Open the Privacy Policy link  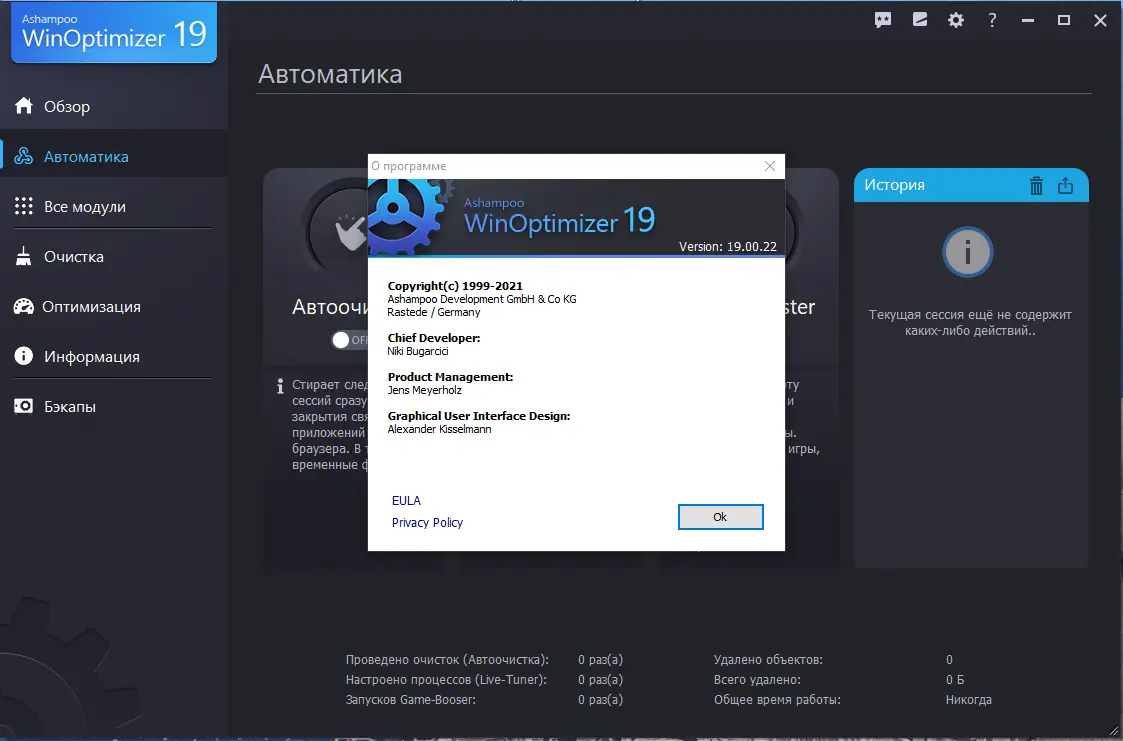(x=428, y=523)
